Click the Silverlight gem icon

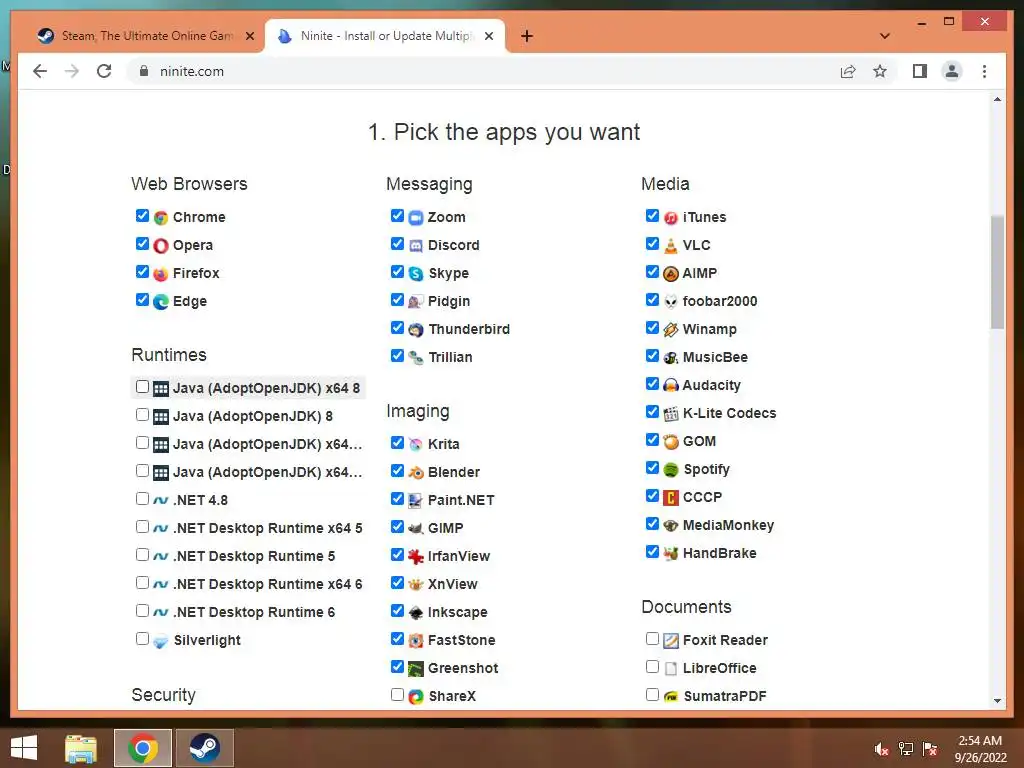tap(161, 641)
